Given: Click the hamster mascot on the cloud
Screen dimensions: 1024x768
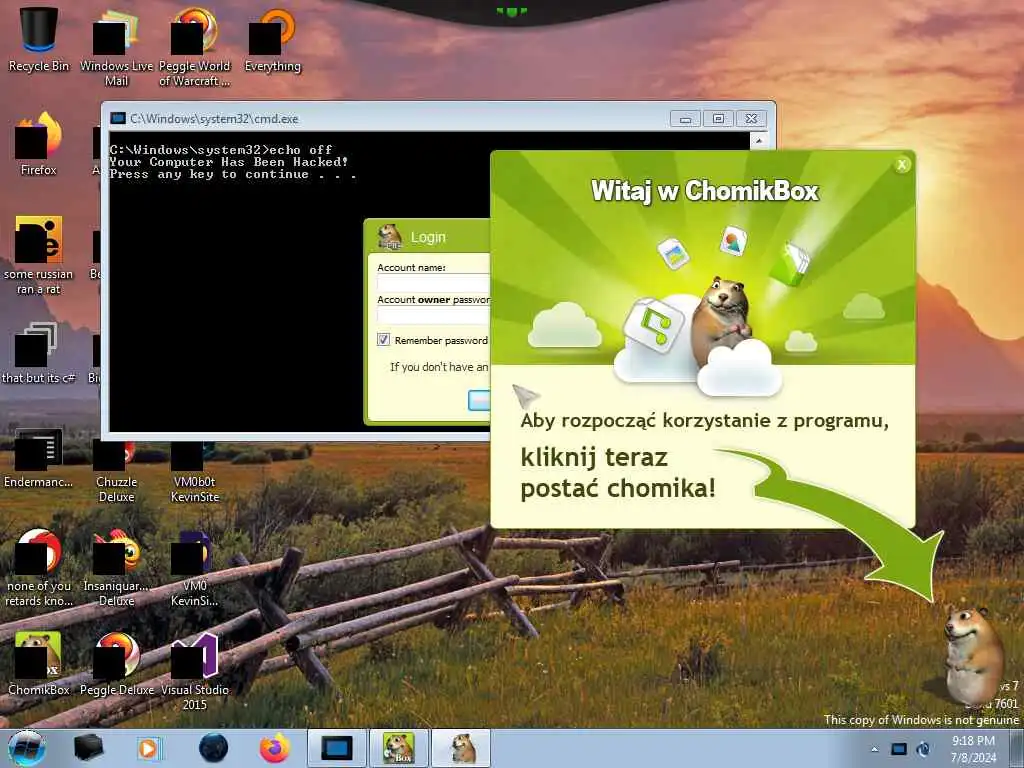Looking at the screenshot, I should [x=722, y=320].
